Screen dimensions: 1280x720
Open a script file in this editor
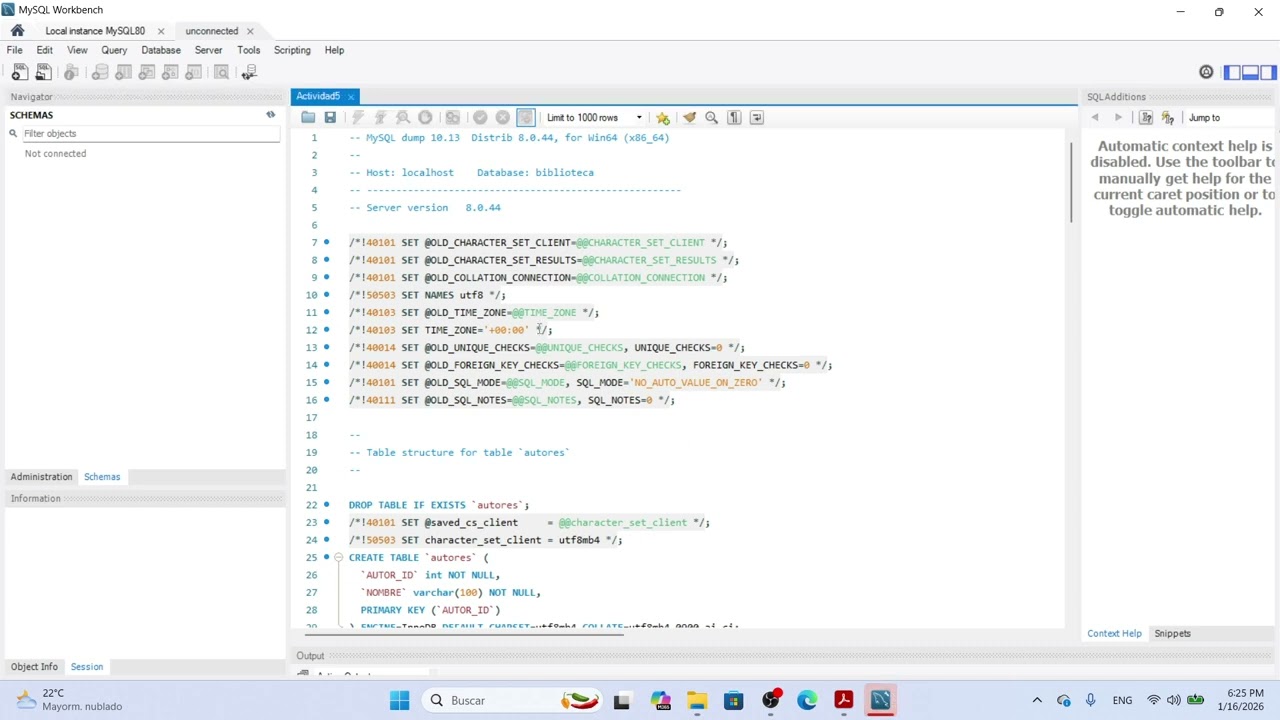[x=308, y=118]
